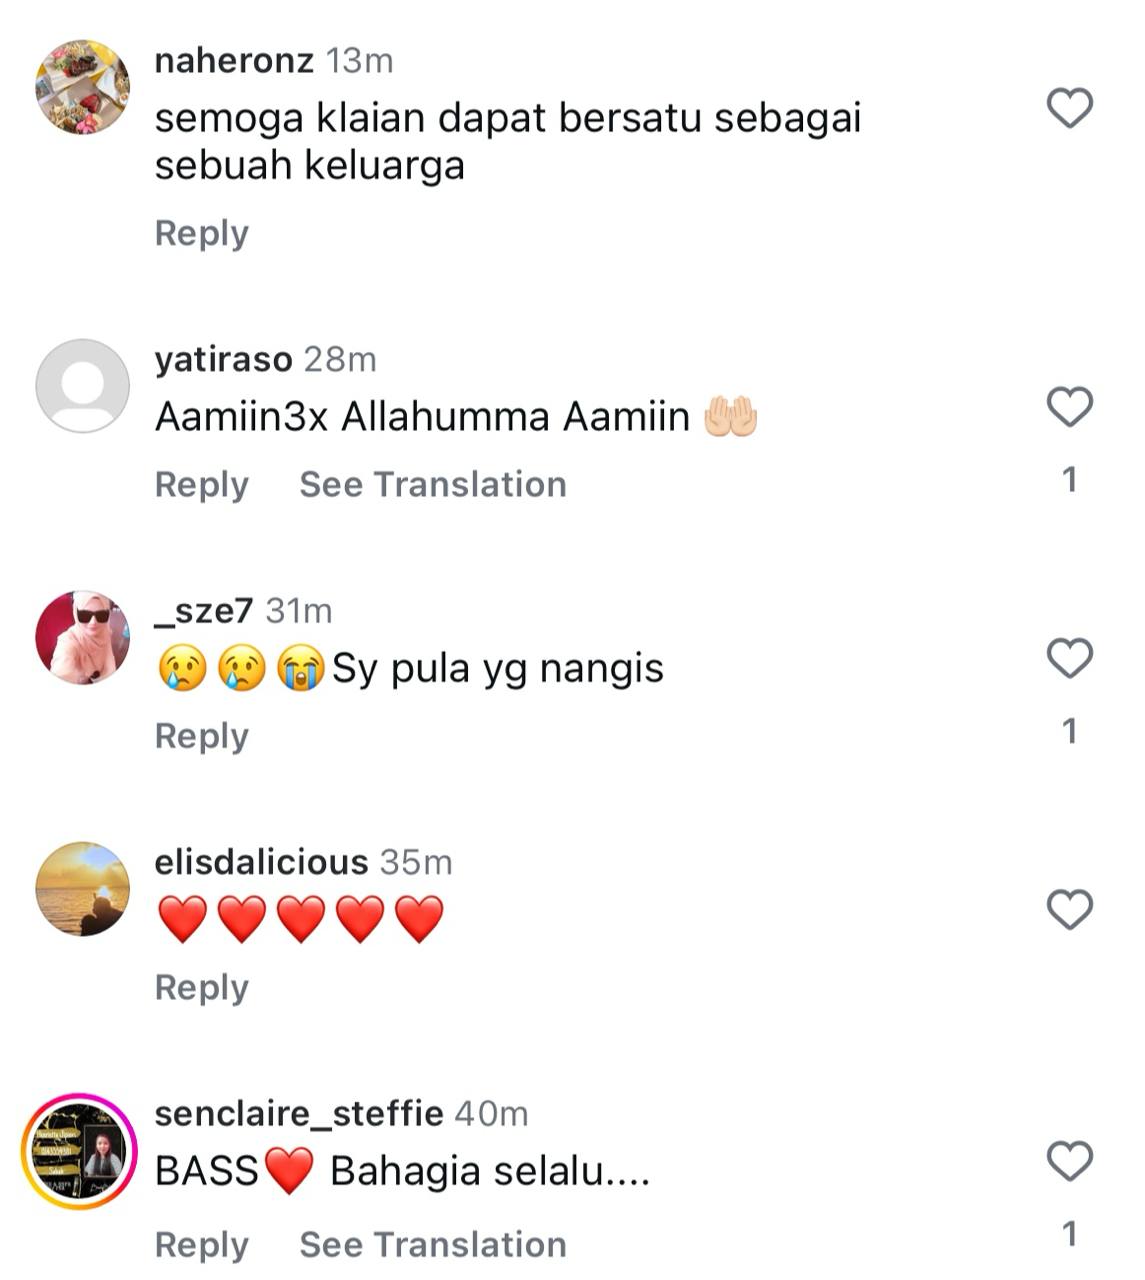Open elisdalicious sunset avatar

coord(82,889)
